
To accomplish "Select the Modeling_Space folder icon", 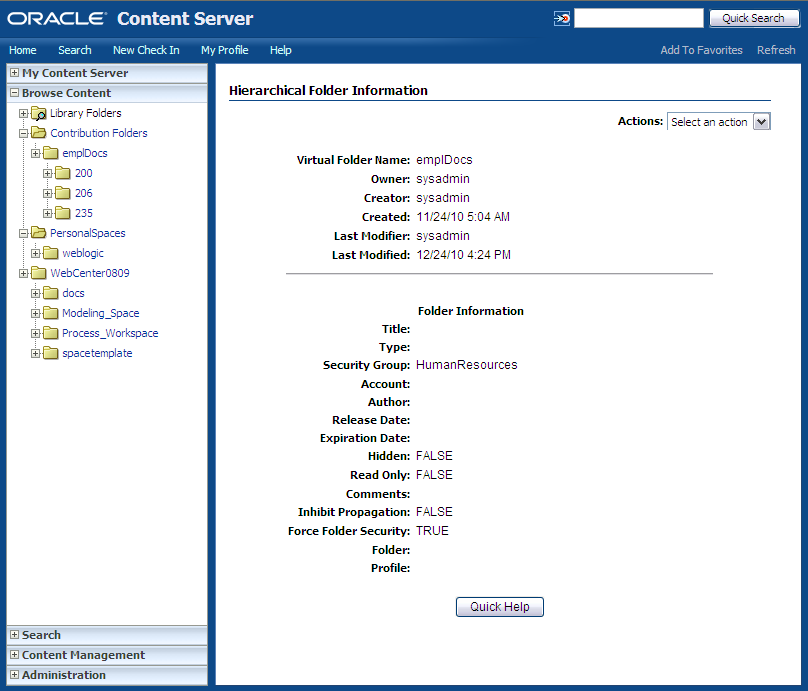I will click(49, 312).
